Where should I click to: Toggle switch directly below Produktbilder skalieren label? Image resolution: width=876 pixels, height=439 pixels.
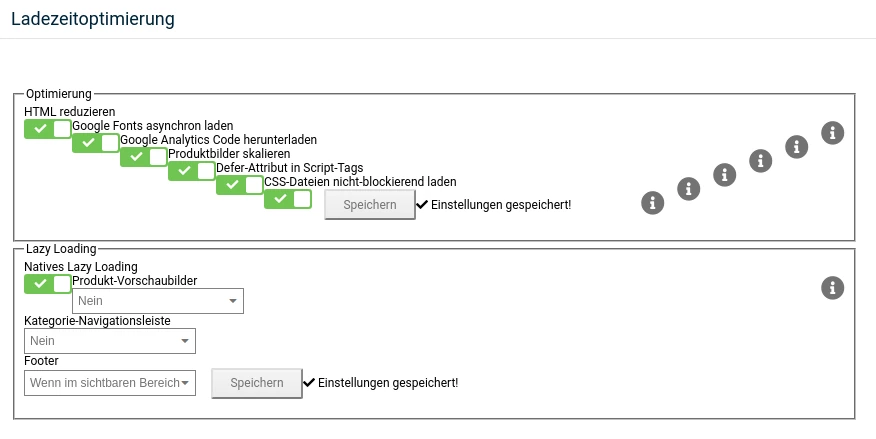(x=192, y=171)
